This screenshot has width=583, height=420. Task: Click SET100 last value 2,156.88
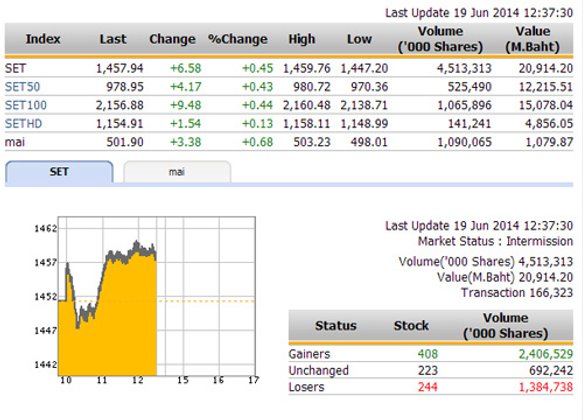(119, 105)
